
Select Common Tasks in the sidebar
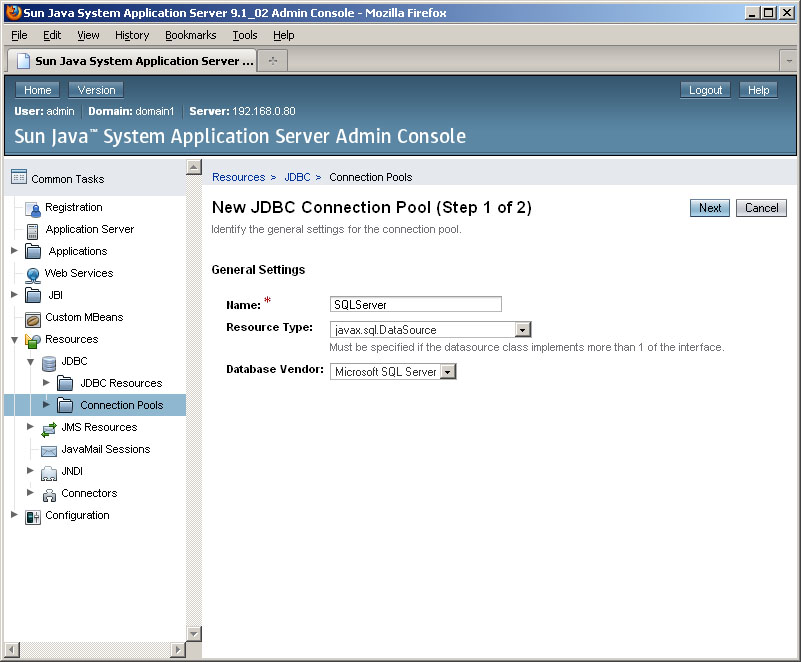[x=68, y=179]
